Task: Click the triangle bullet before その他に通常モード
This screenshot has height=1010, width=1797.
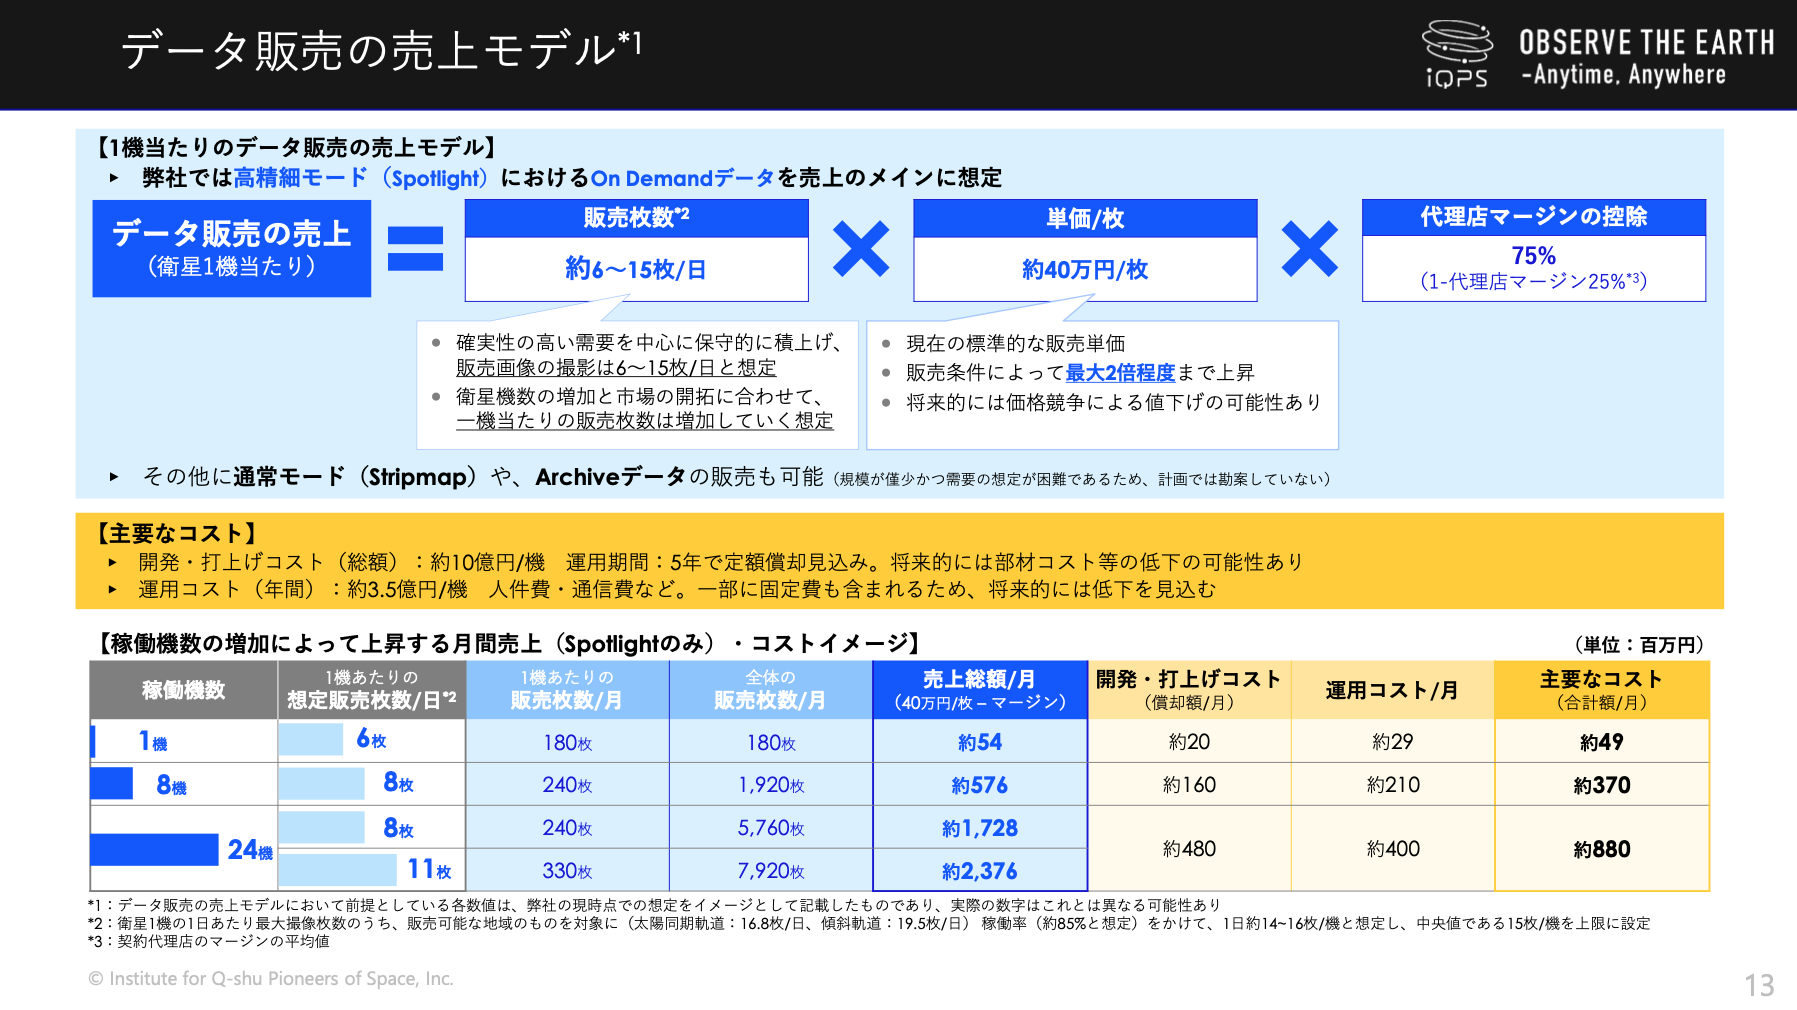Action: tap(114, 477)
